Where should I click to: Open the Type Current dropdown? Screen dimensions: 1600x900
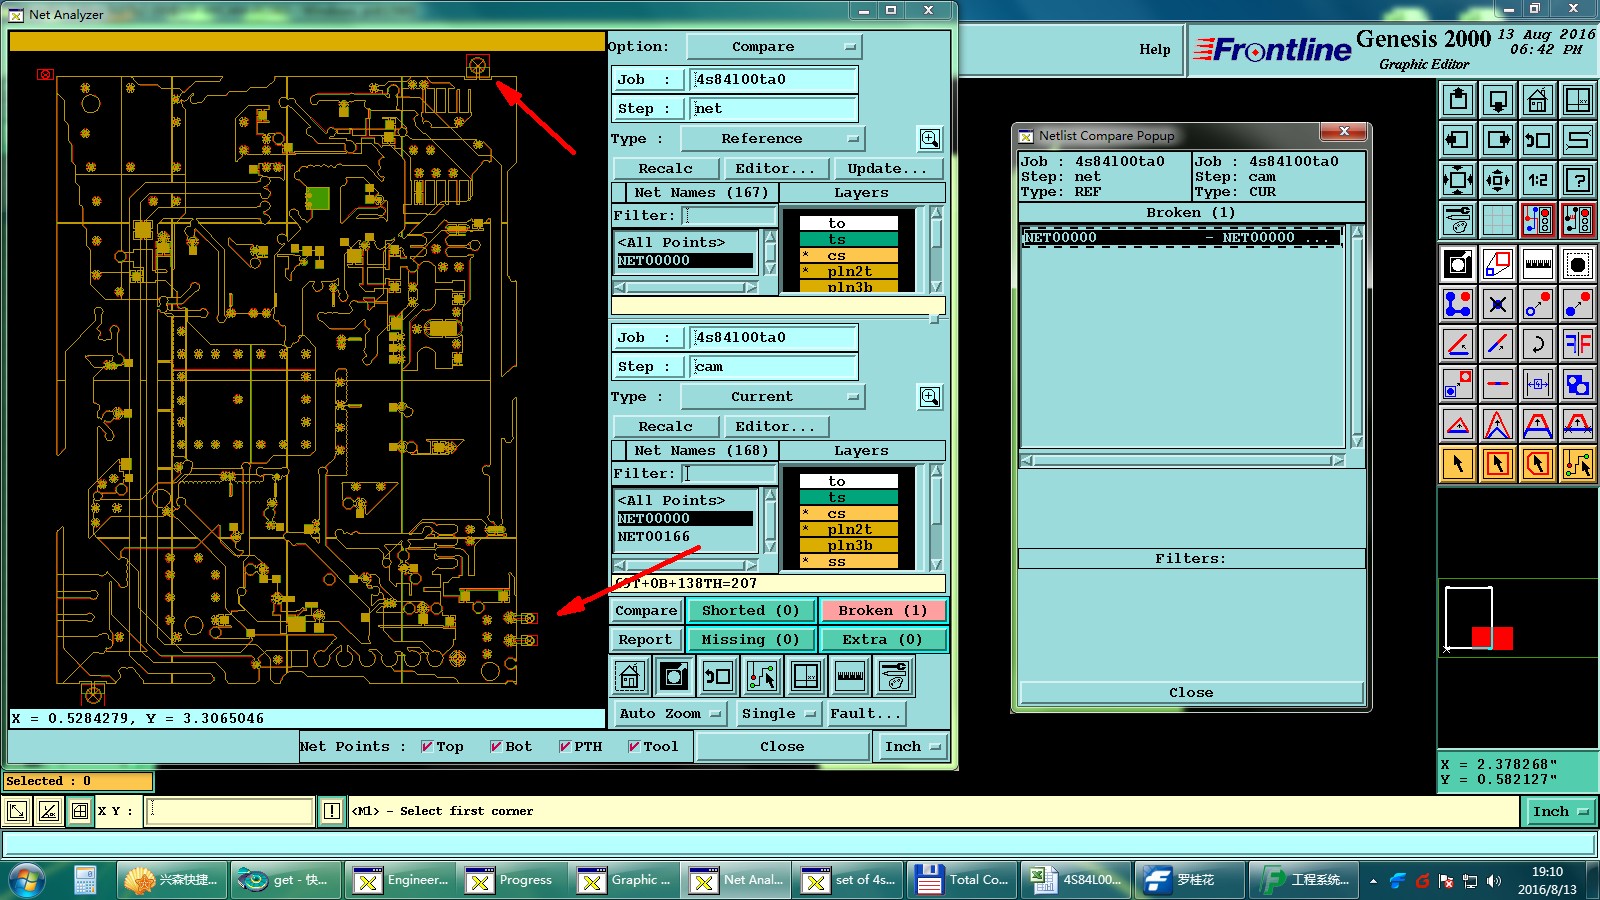point(772,397)
